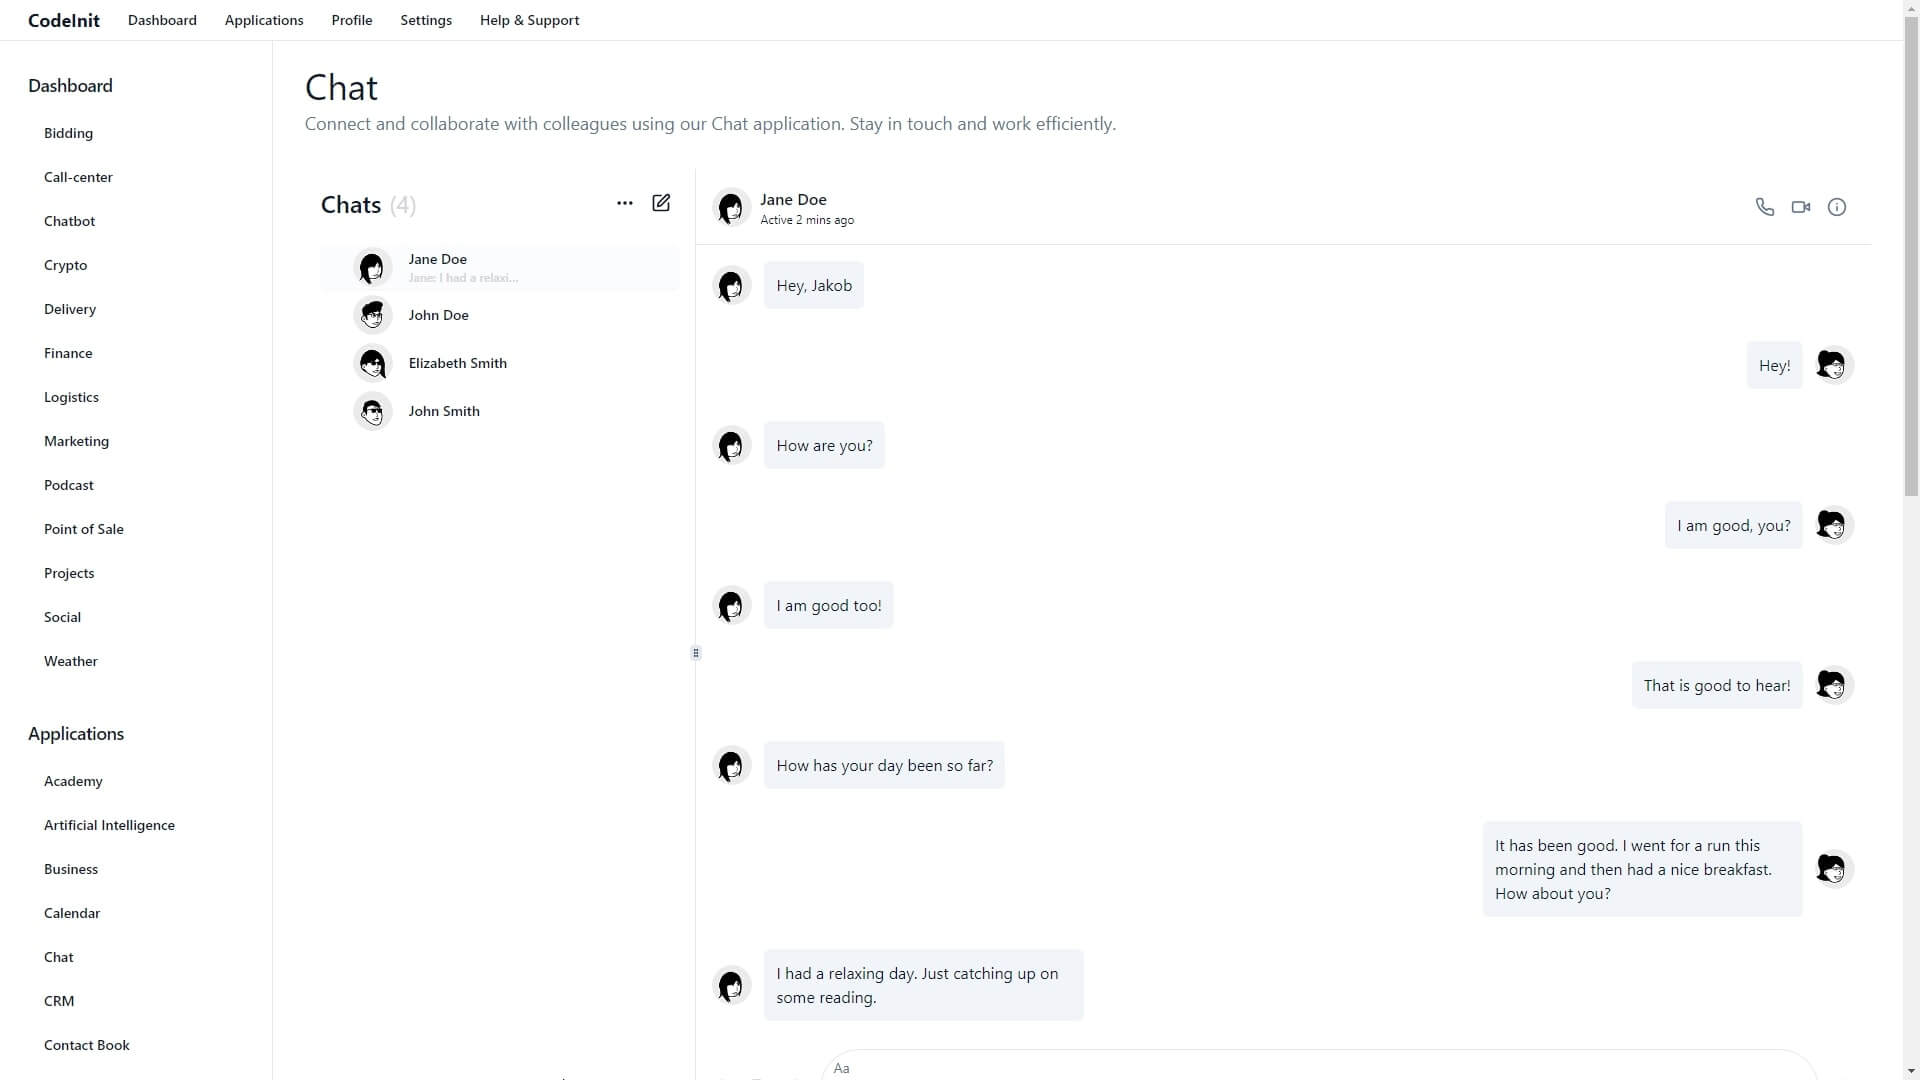Open conversation info icon
Screen dimensions: 1920x1080
pyautogui.click(x=1836, y=207)
